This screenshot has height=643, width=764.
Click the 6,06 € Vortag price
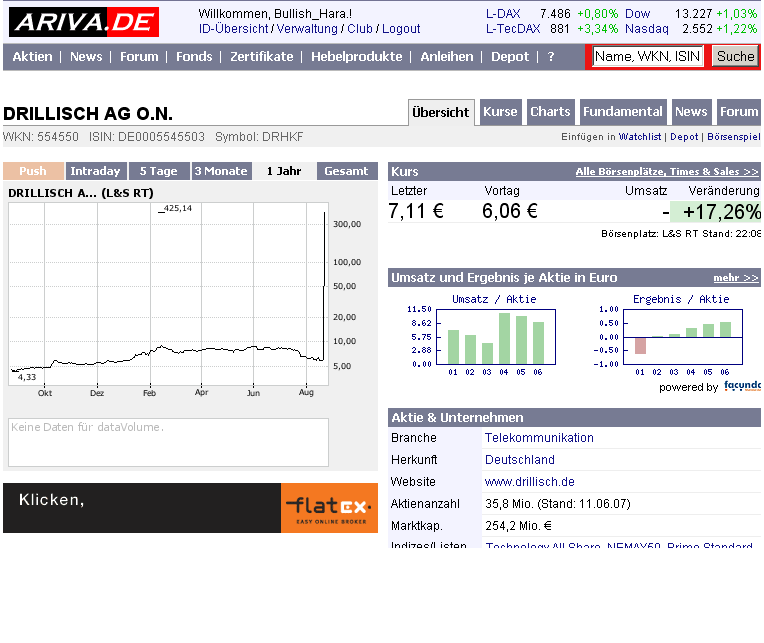[510, 211]
